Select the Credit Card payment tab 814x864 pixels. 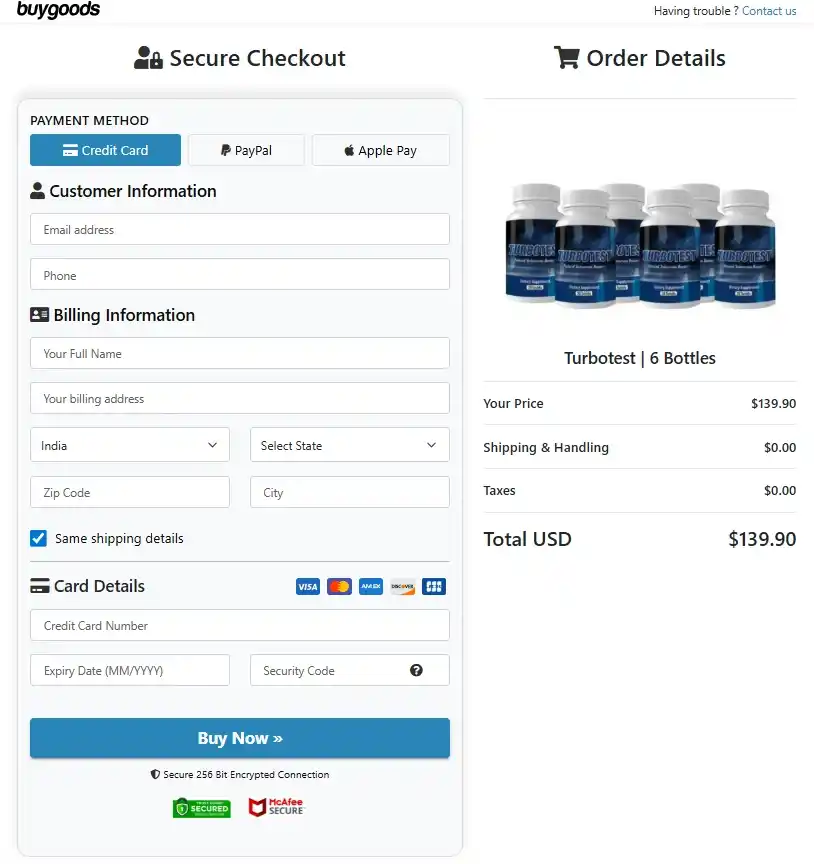104,149
